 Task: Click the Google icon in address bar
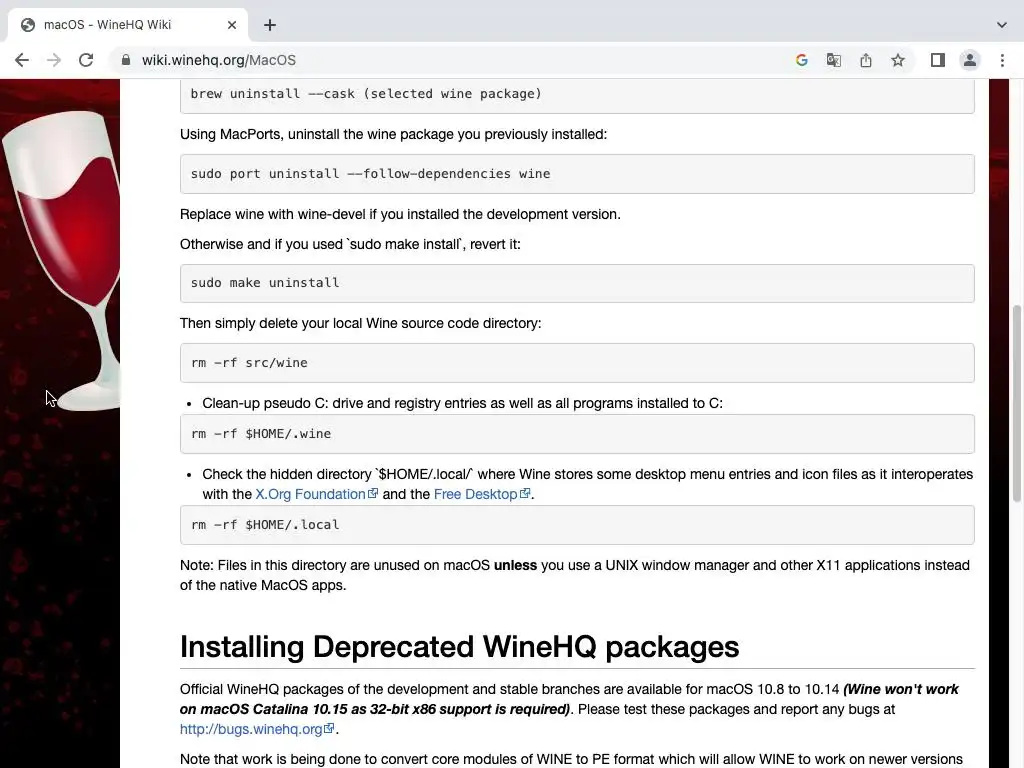pos(801,60)
